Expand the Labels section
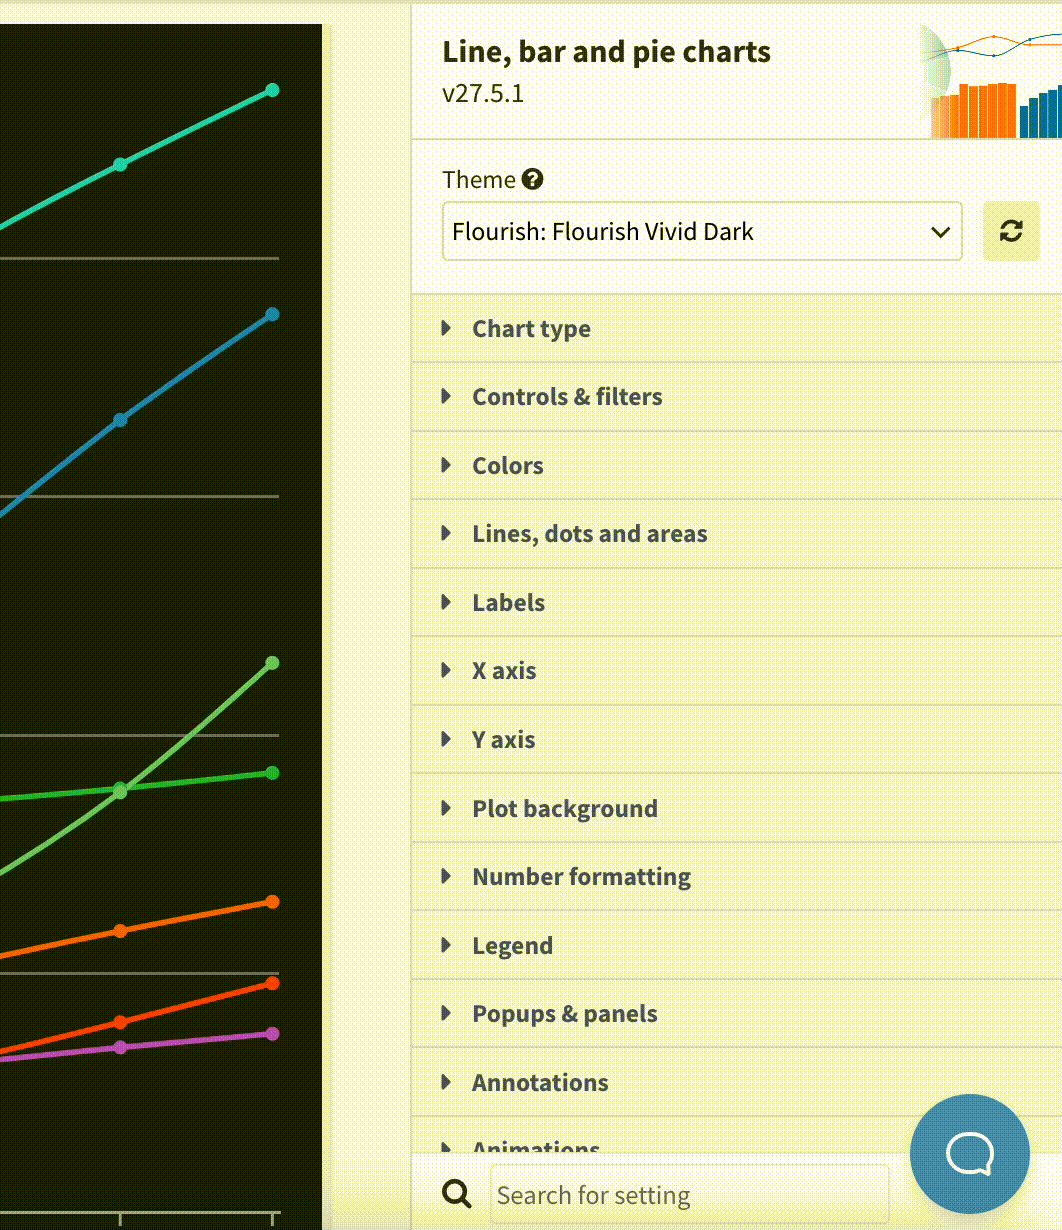This screenshot has width=1062, height=1230. pos(508,603)
